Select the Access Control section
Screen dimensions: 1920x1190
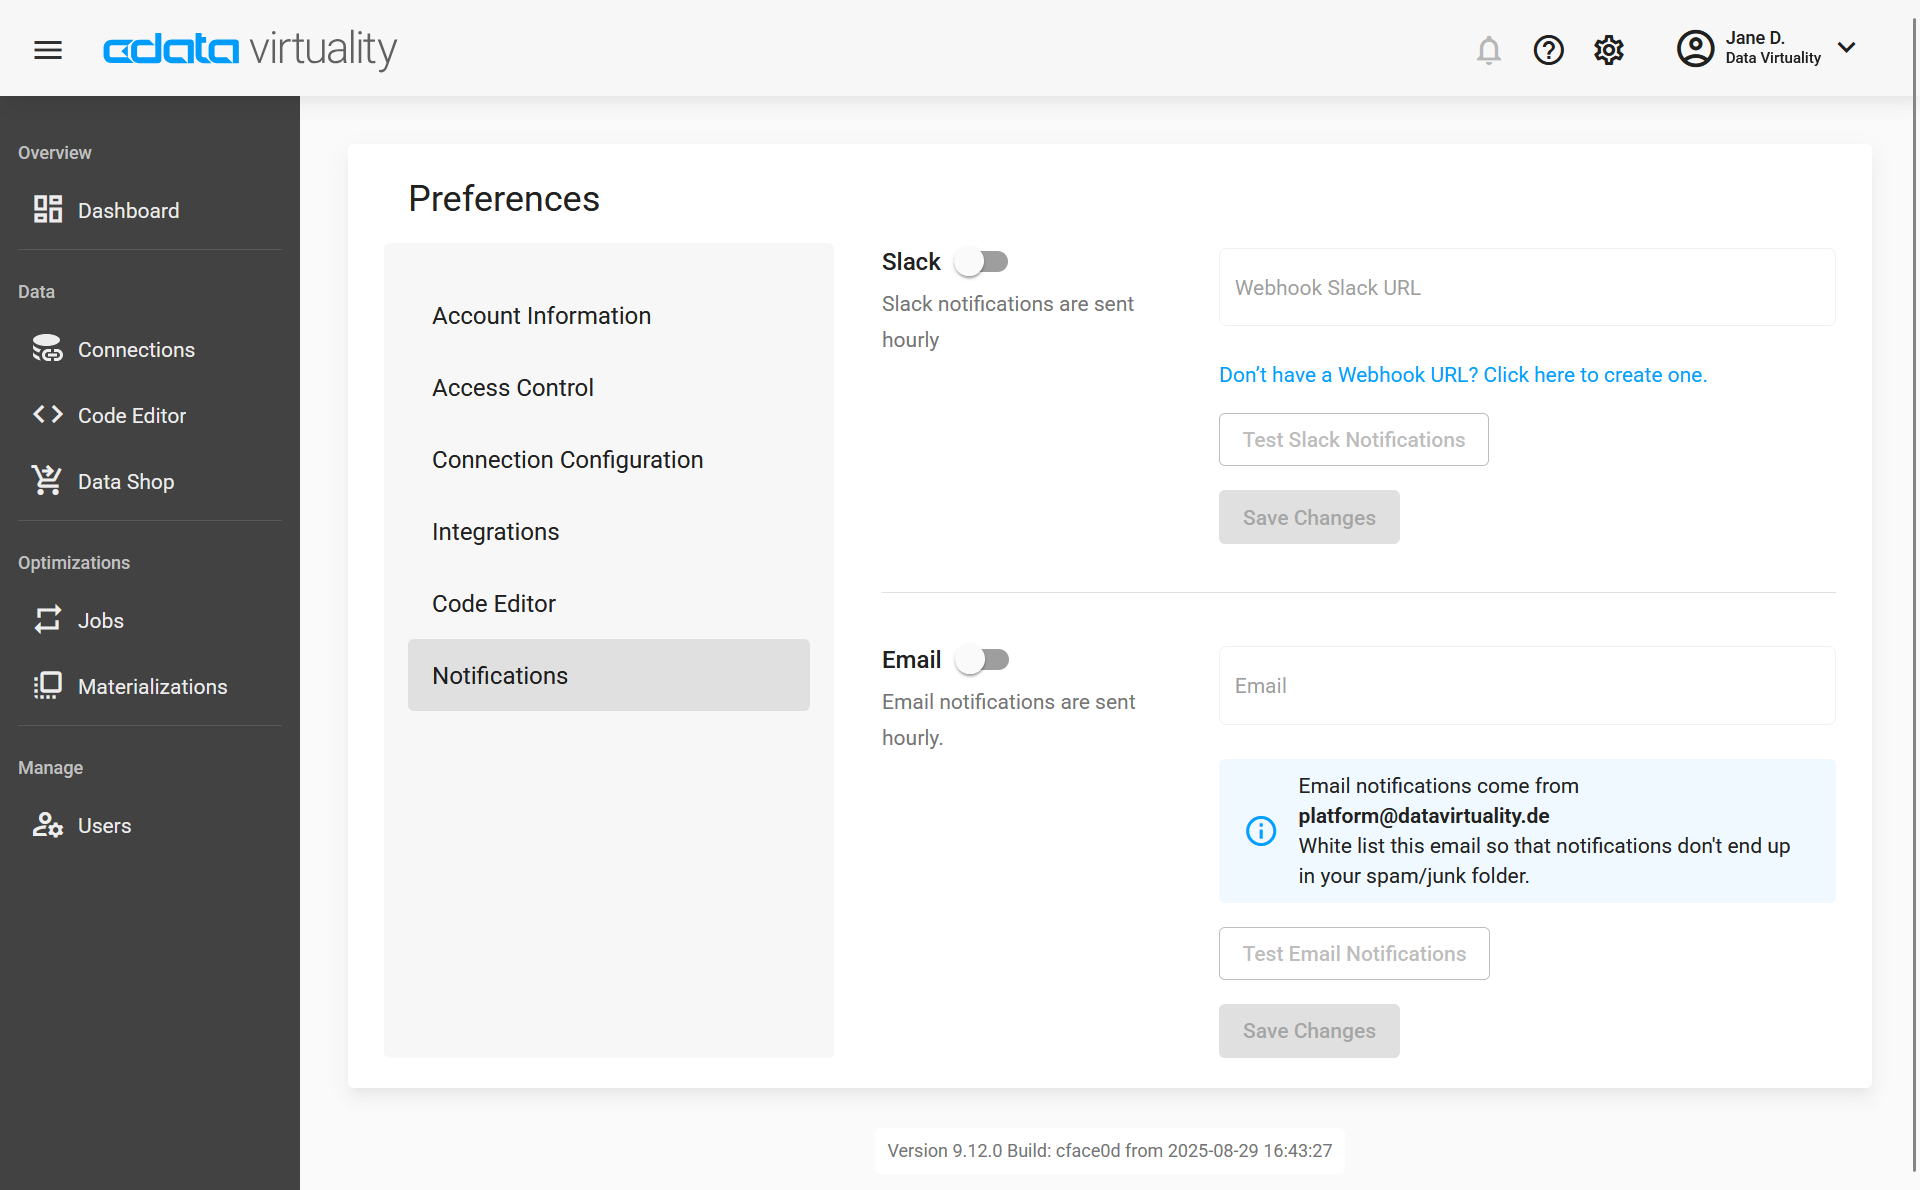pos(512,387)
